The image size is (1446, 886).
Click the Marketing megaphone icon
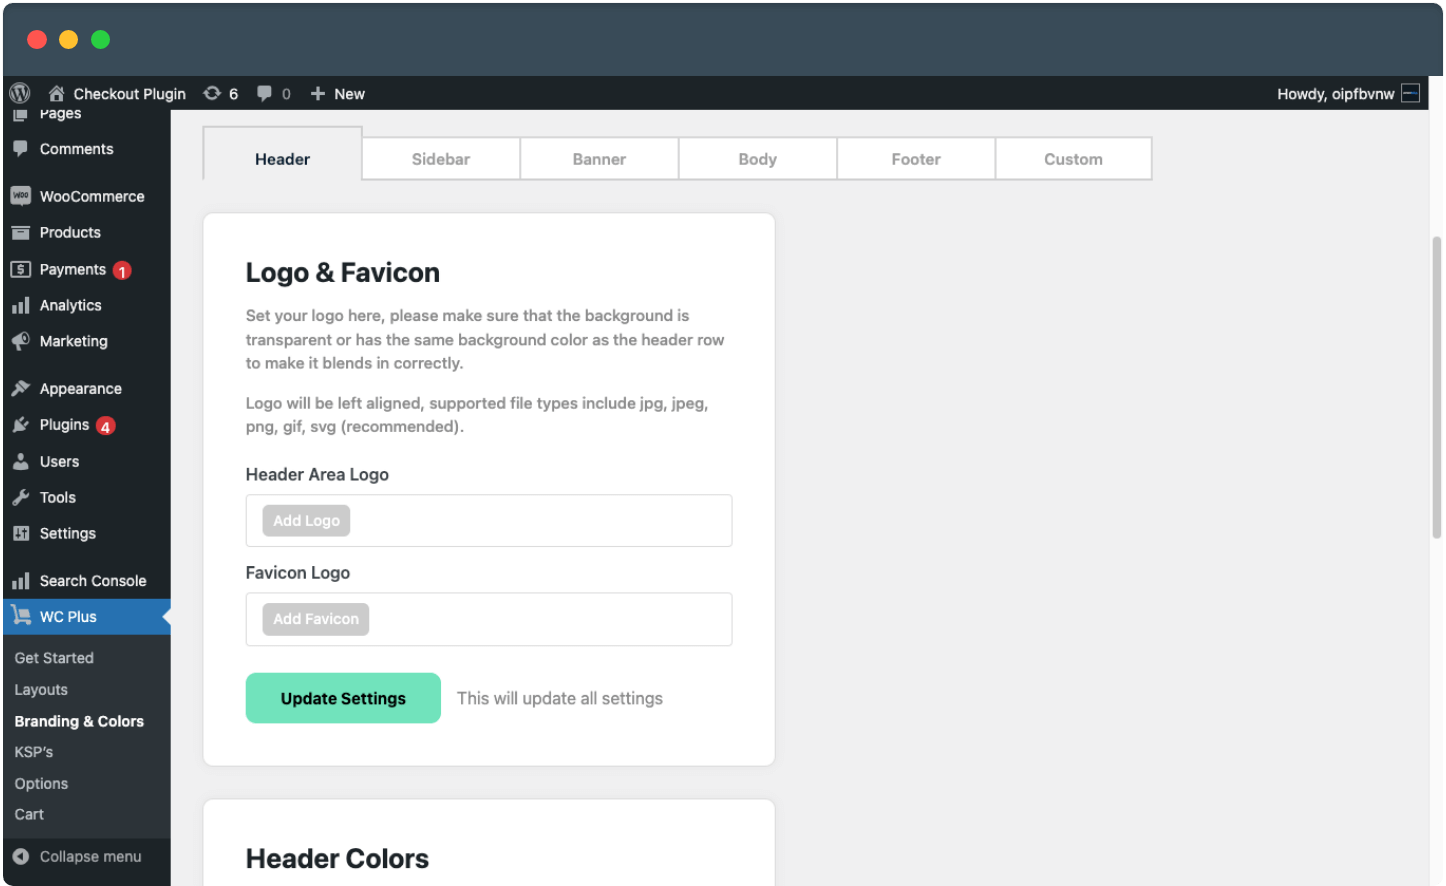(x=20, y=341)
